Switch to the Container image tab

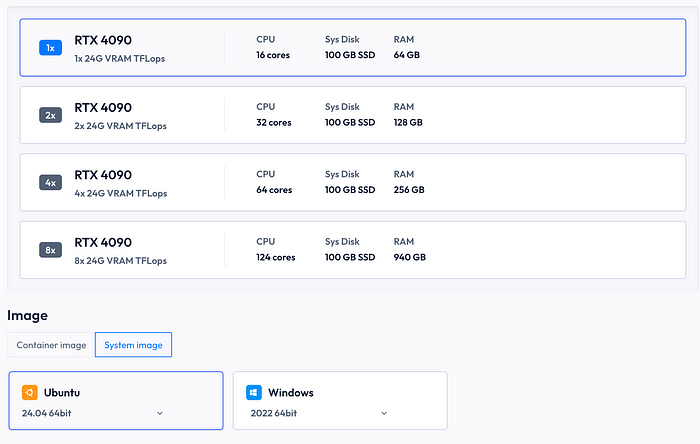click(x=51, y=345)
